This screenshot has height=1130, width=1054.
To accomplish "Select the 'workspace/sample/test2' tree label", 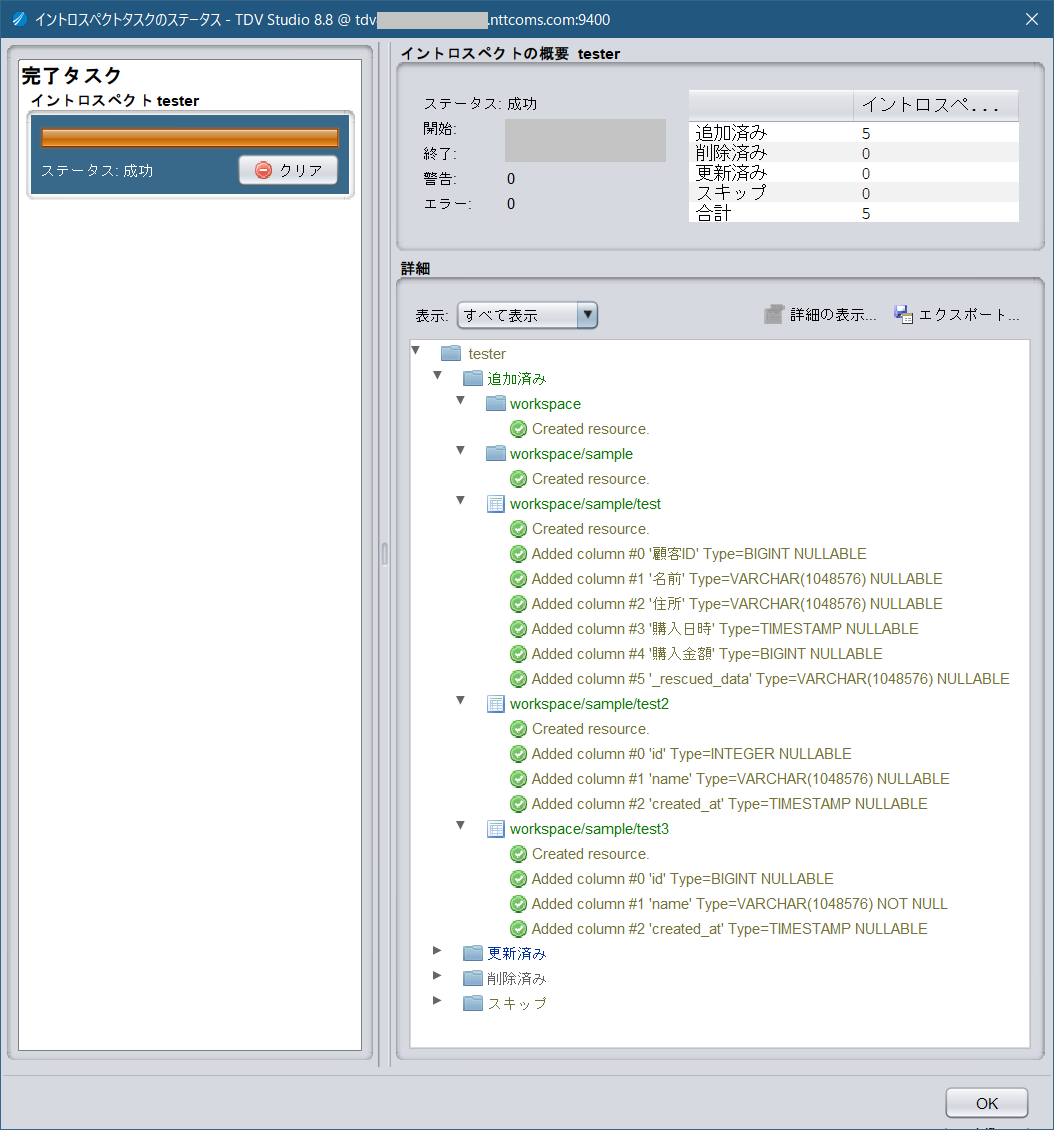I will pyautogui.click(x=589, y=703).
